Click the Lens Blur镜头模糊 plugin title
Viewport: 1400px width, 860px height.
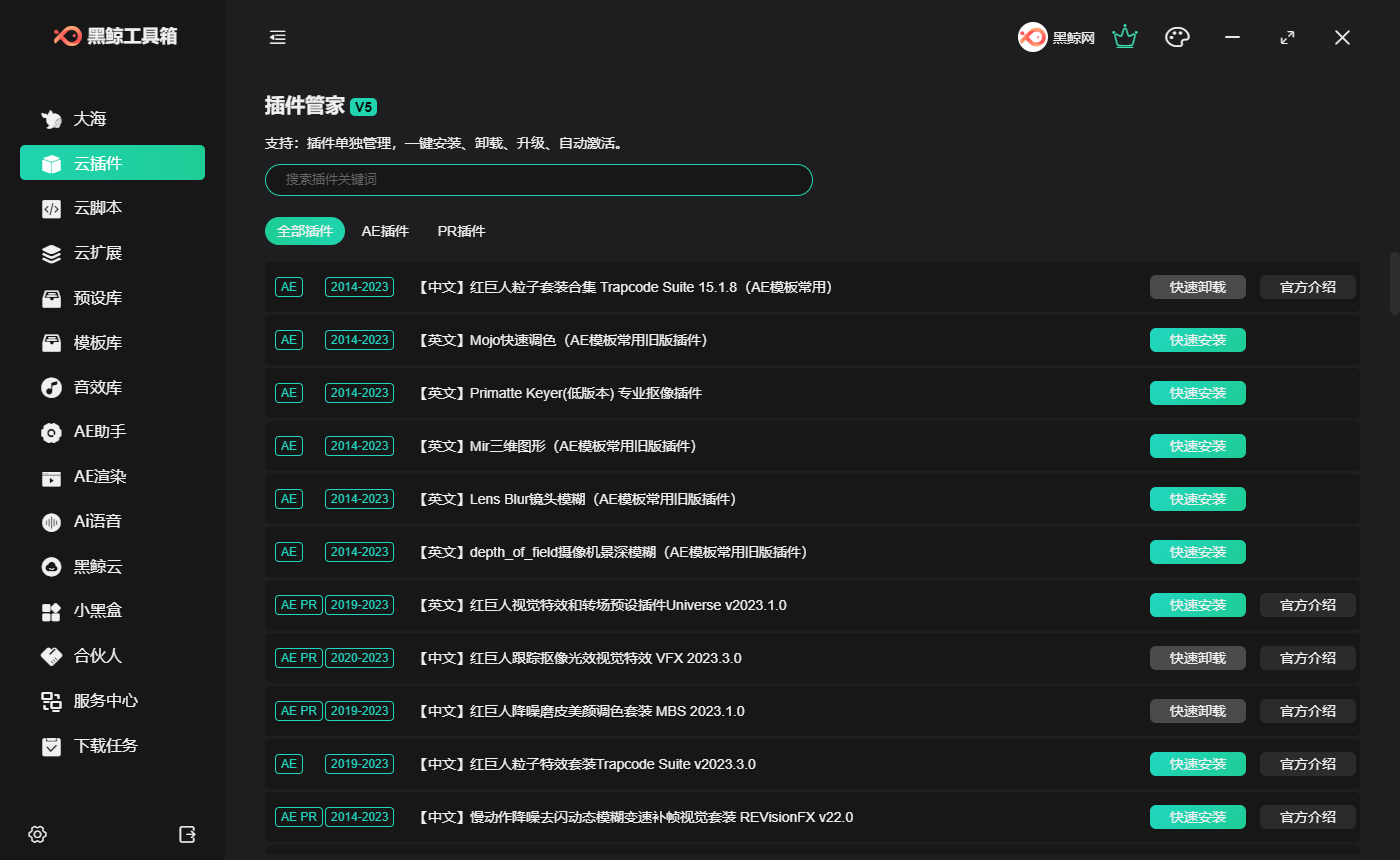(576, 499)
